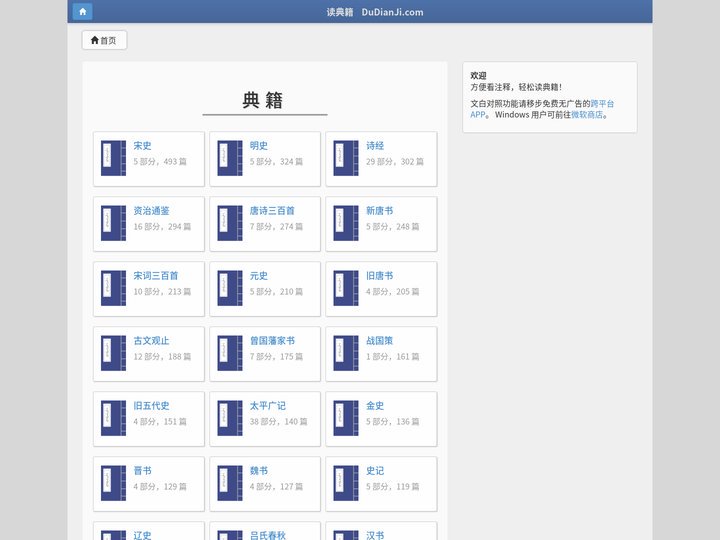Open the 旧唐书 title link
Image resolution: width=720 pixels, height=540 pixels.
pos(379,276)
